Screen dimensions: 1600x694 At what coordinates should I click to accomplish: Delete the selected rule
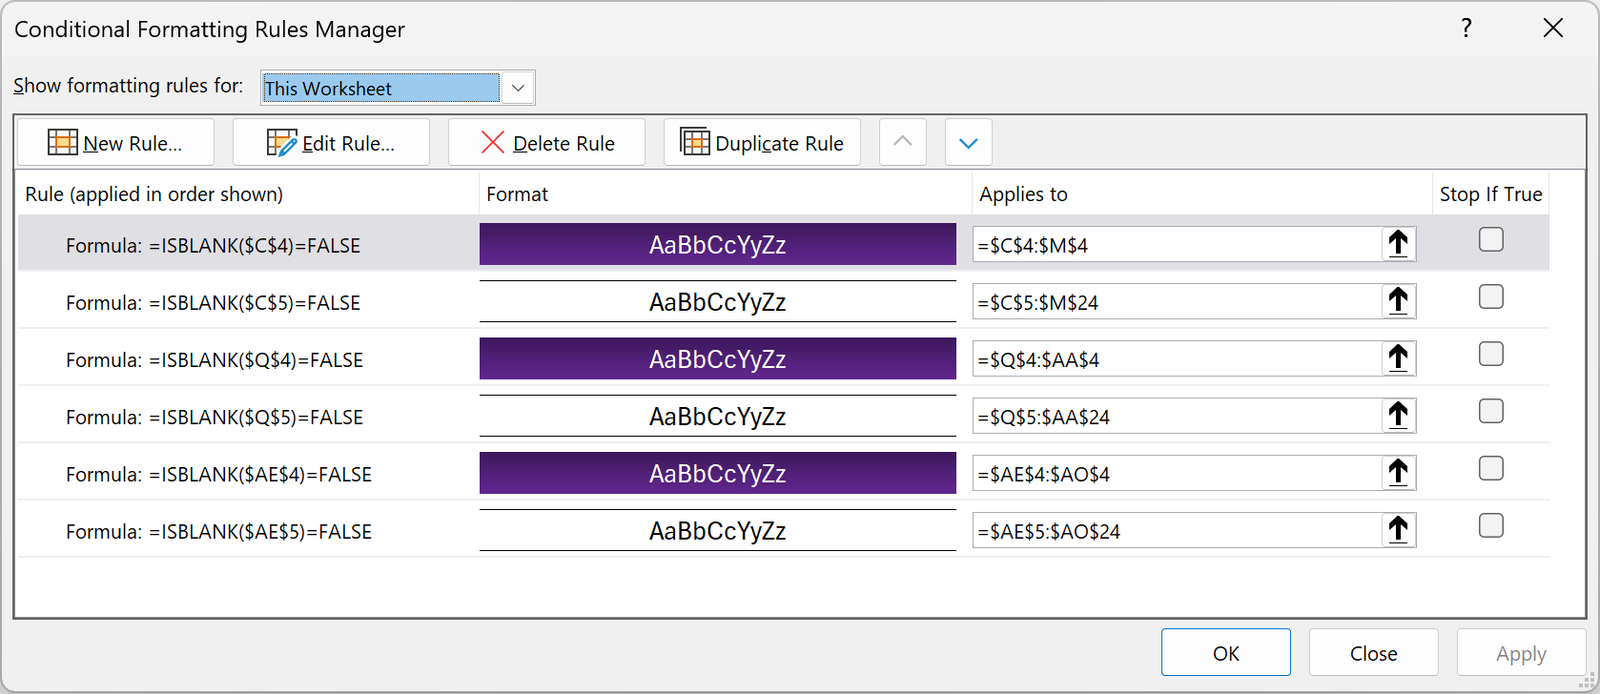pyautogui.click(x=547, y=143)
